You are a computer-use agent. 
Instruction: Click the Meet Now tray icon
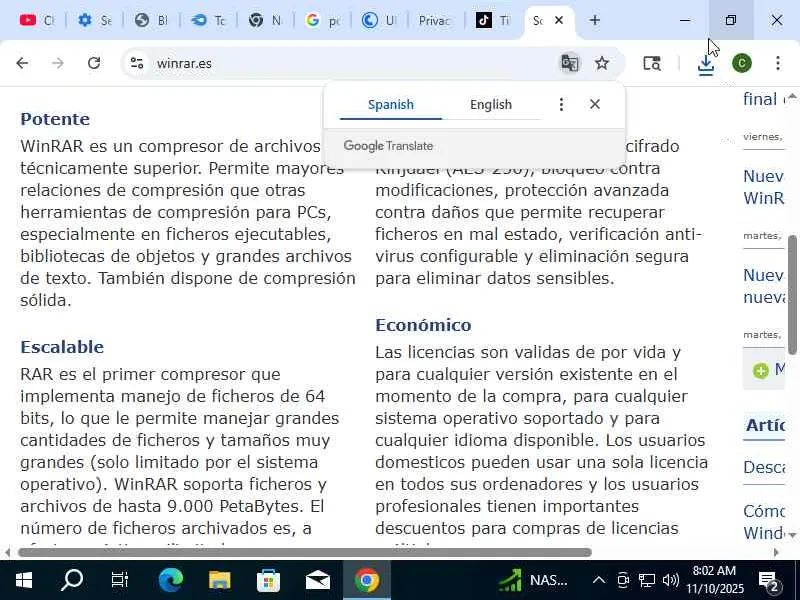click(x=623, y=580)
